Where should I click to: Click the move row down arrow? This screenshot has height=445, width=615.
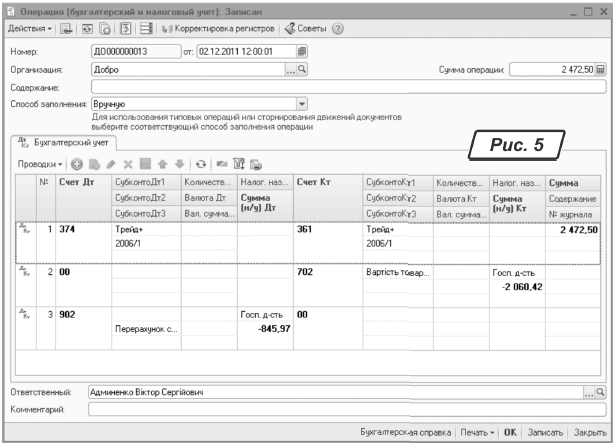(x=180, y=163)
